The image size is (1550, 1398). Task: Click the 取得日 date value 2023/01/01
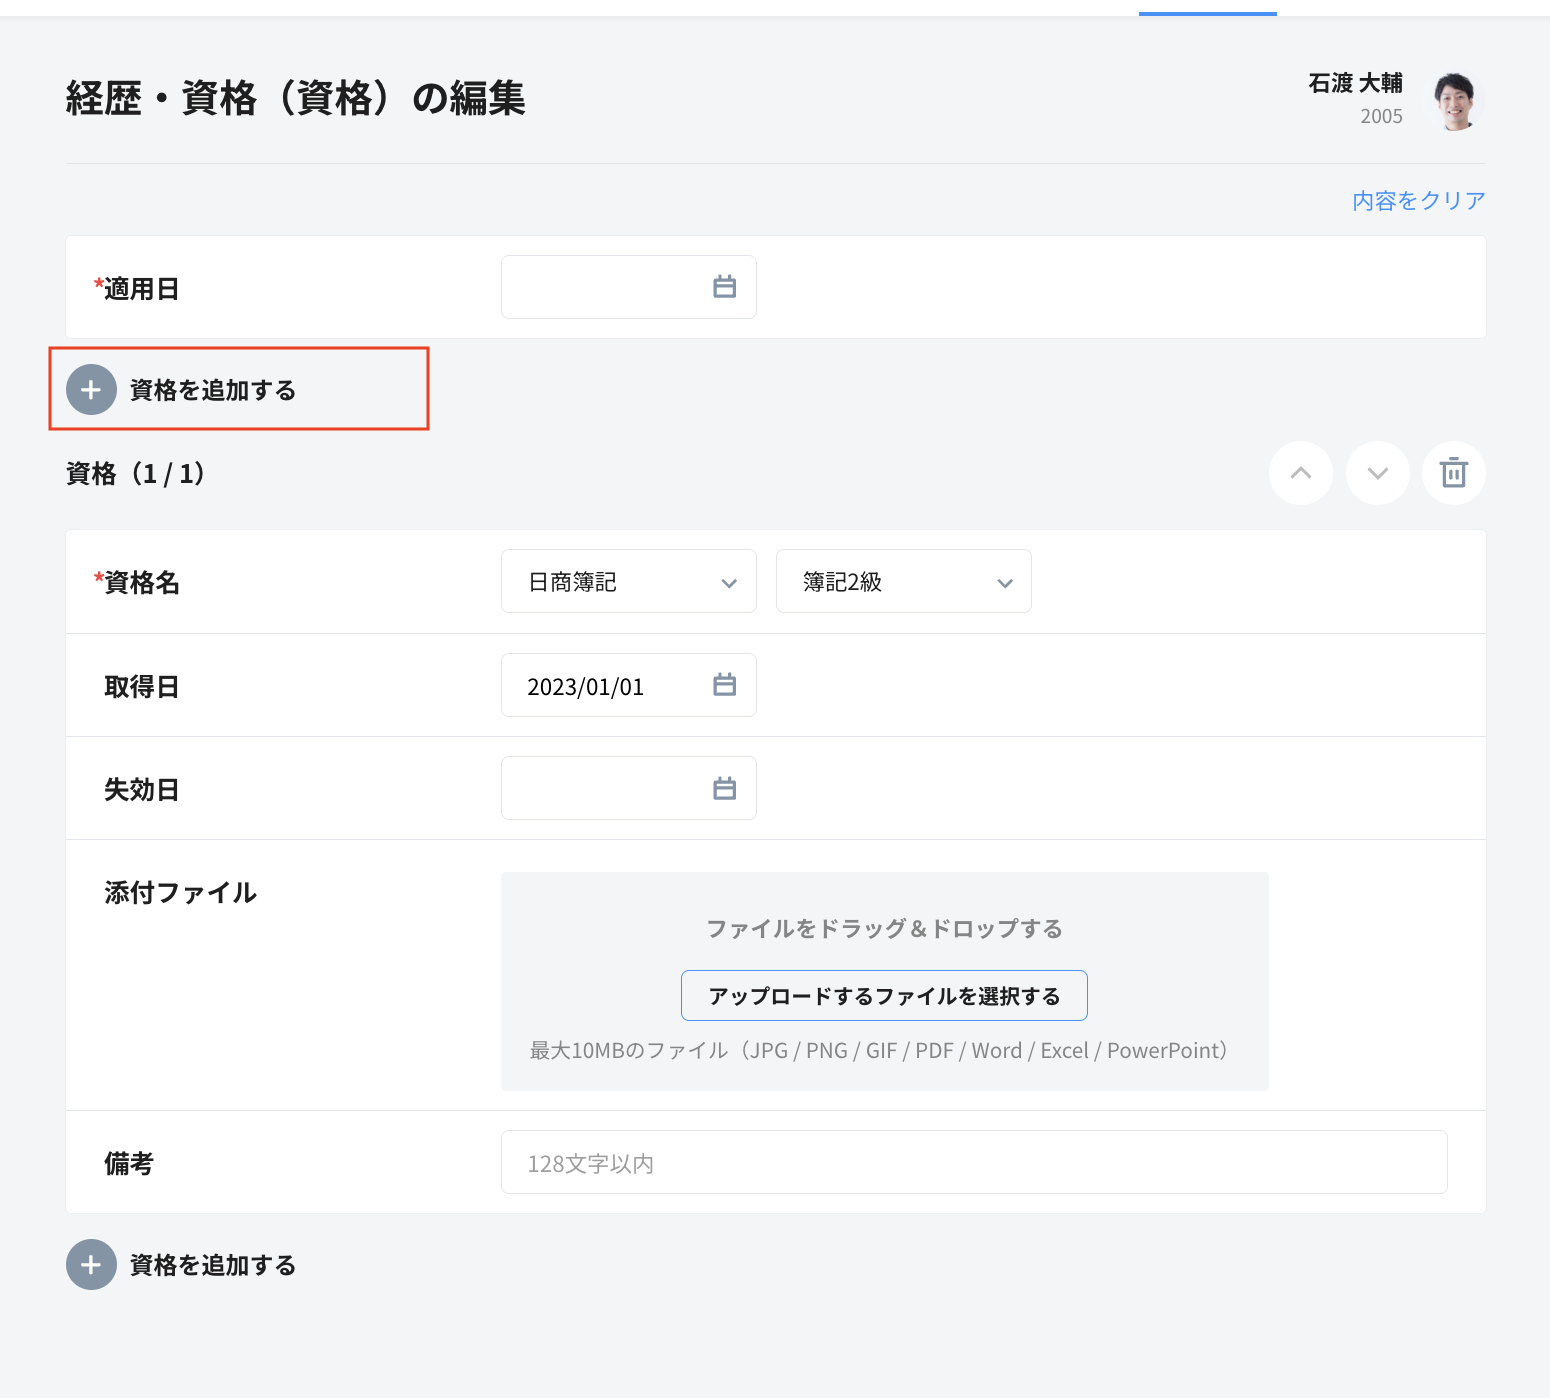pos(586,687)
